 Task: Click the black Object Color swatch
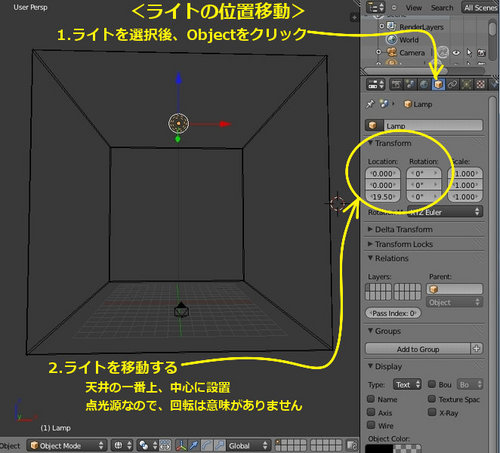pos(379,448)
